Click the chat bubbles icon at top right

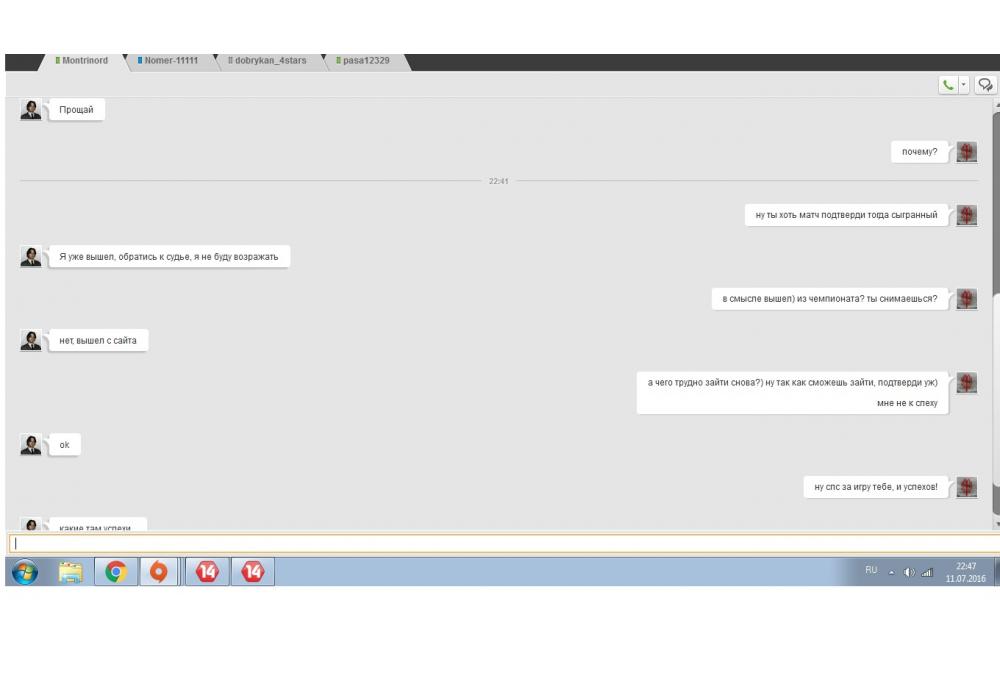(x=985, y=85)
